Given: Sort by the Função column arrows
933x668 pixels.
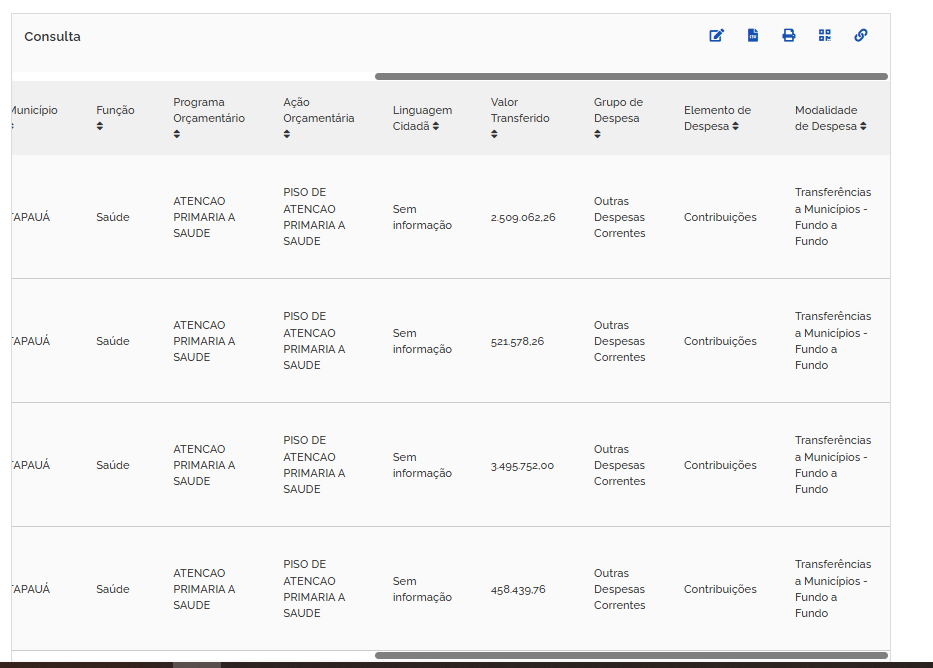Looking at the screenshot, I should point(100,126).
